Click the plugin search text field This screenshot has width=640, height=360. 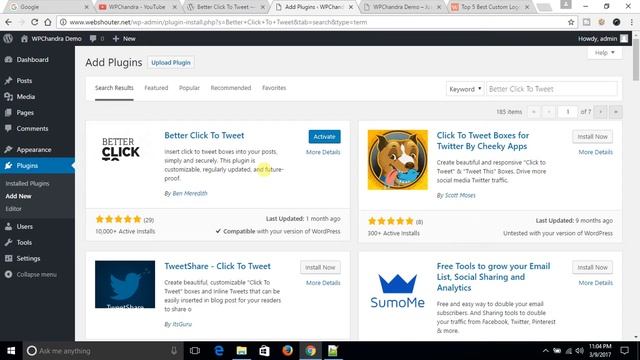[x=552, y=89]
